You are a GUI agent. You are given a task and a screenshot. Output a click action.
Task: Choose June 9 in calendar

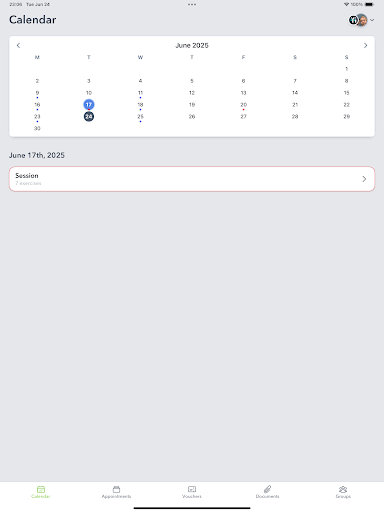pos(37,94)
